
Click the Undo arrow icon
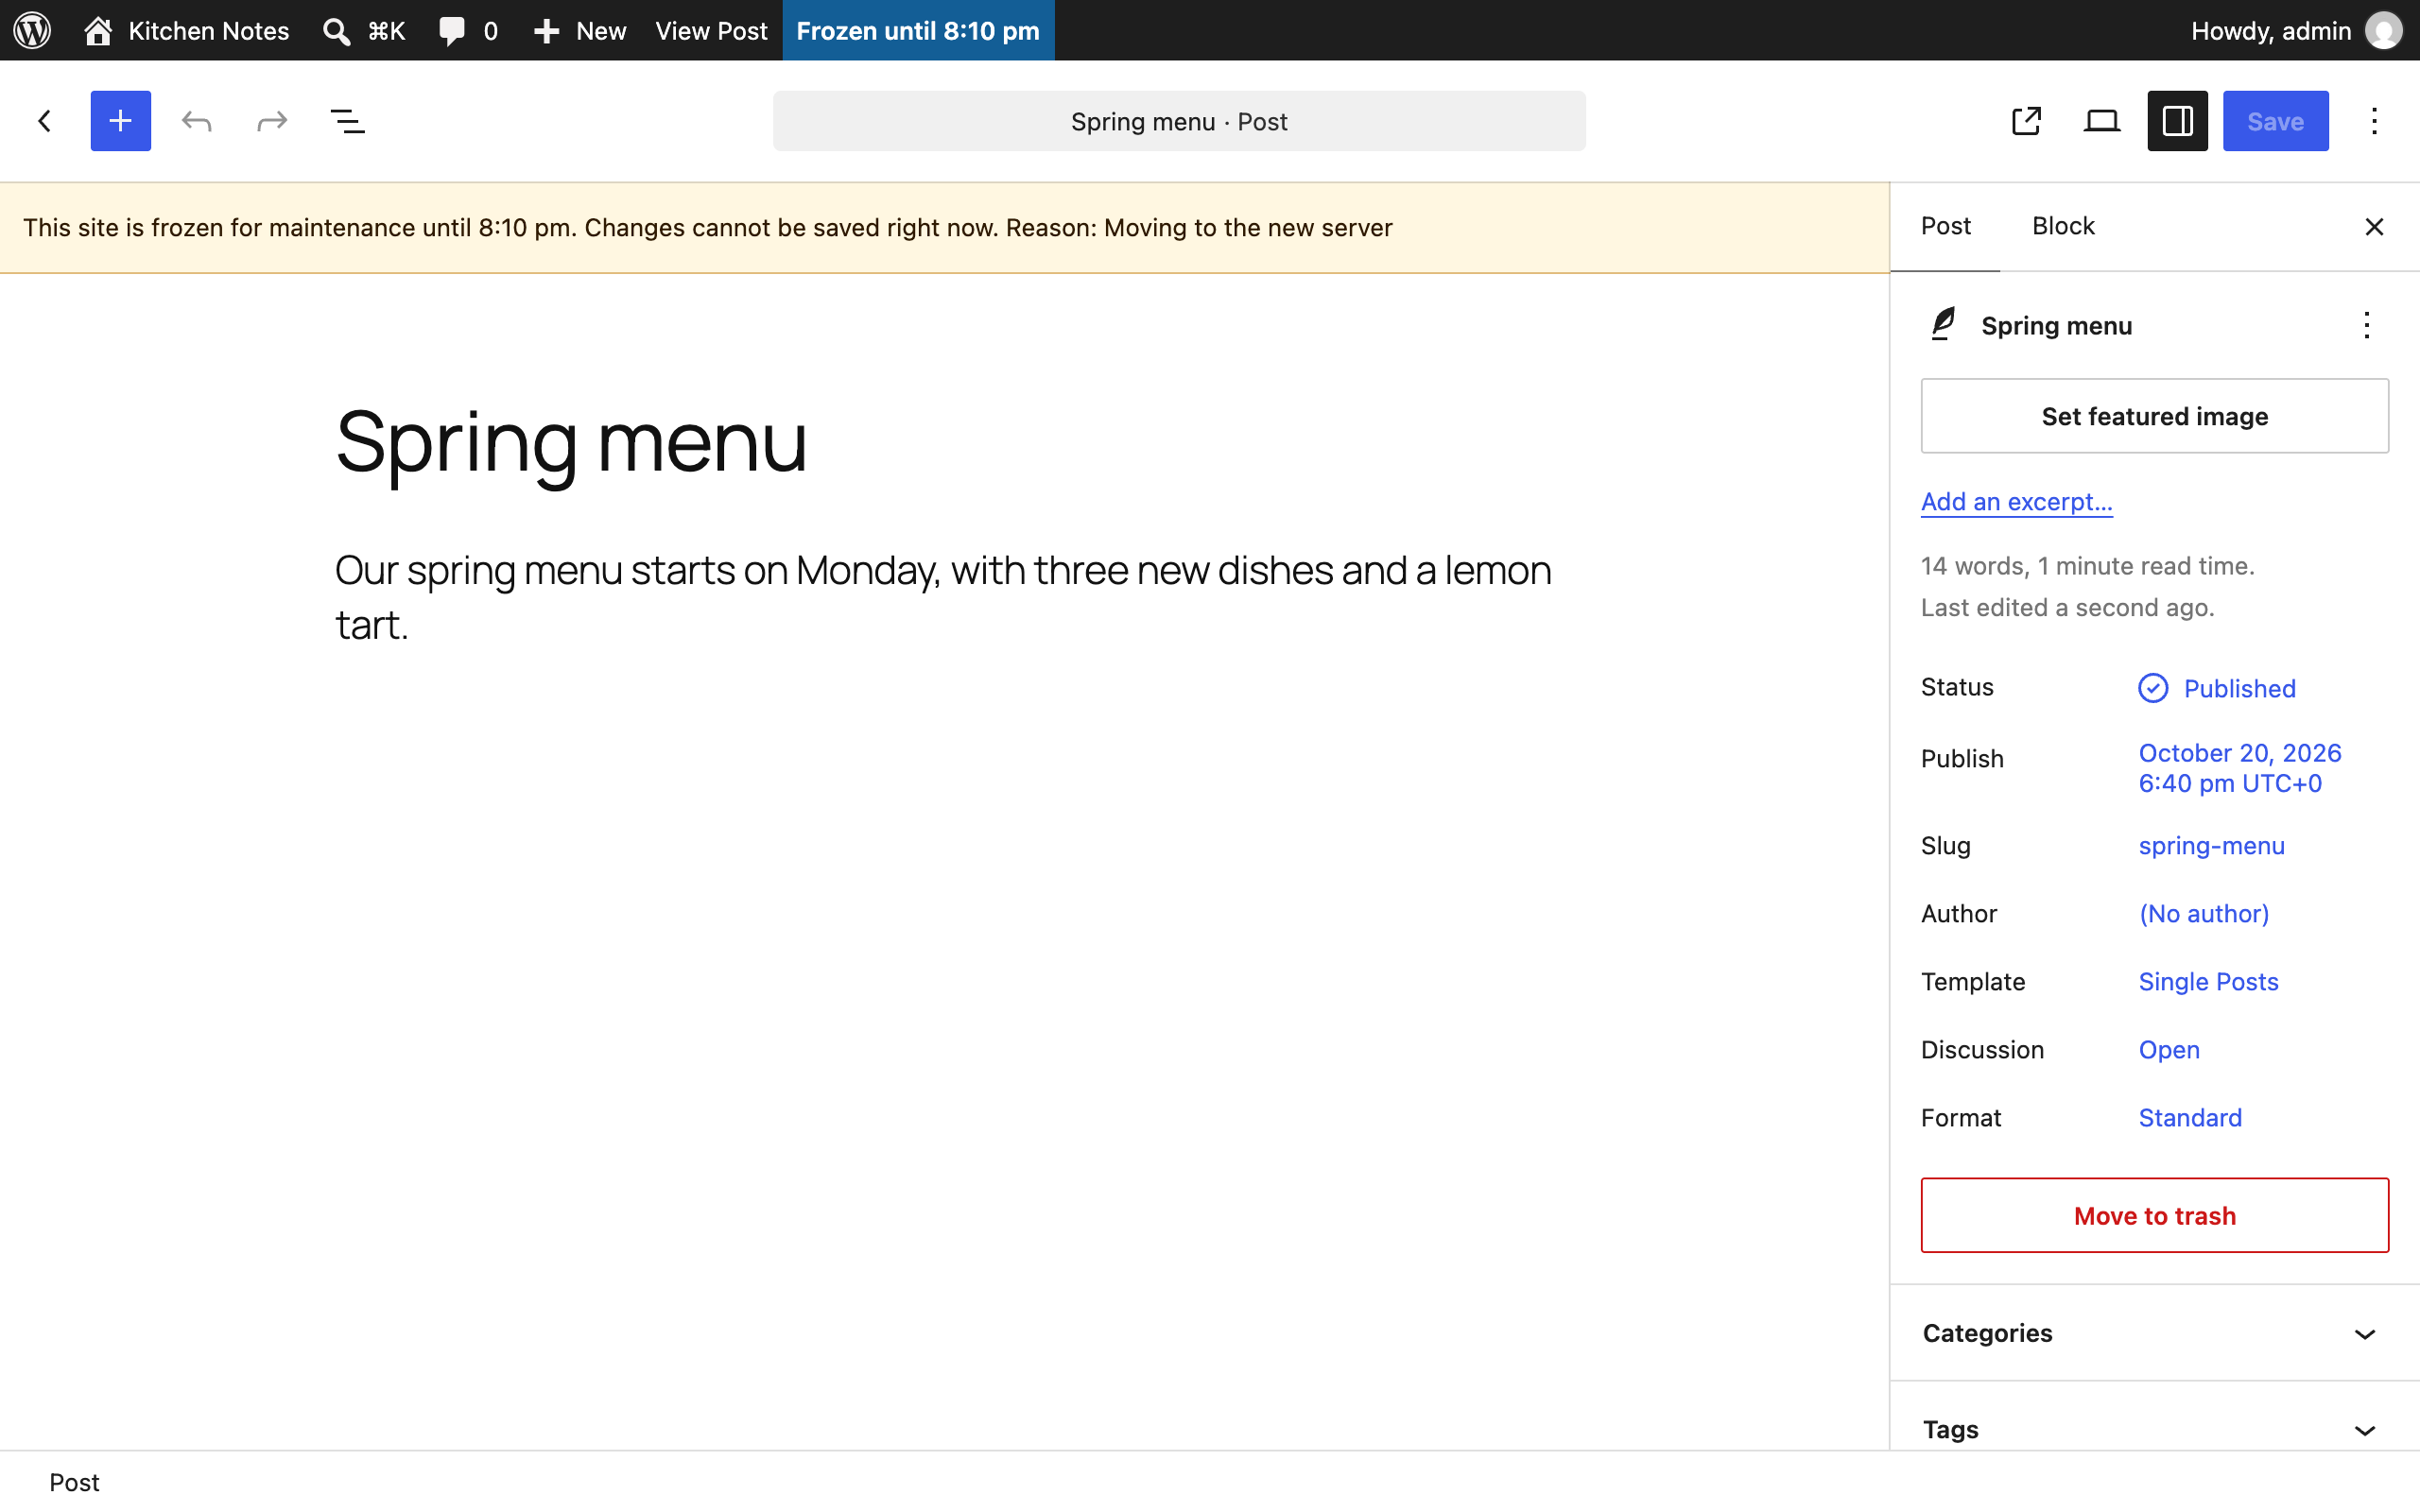click(197, 121)
